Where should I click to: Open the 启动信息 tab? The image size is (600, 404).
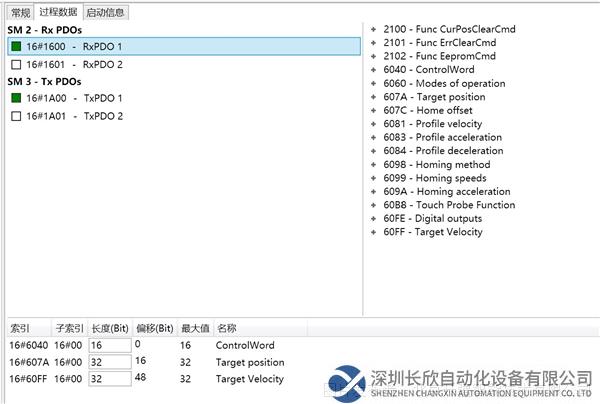106,12
